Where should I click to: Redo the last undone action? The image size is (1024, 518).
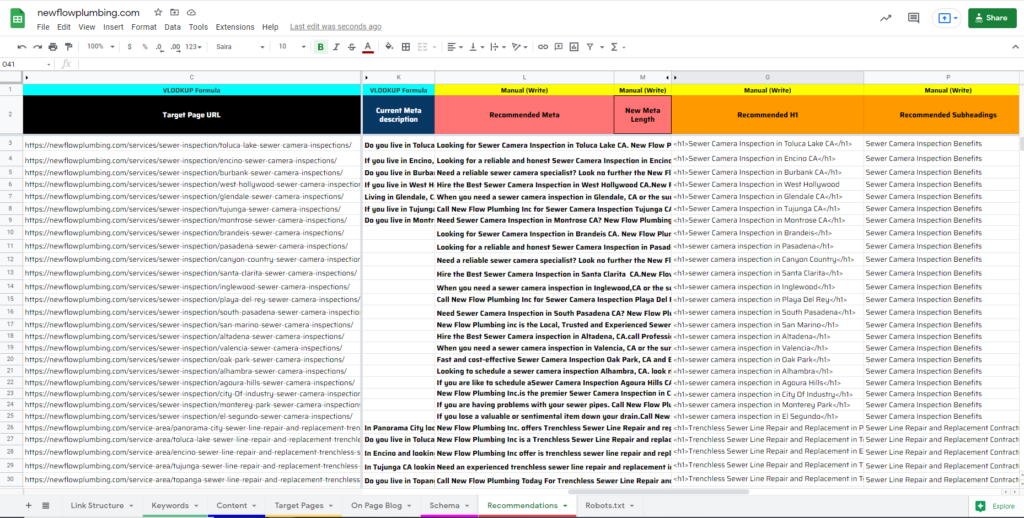[x=37, y=47]
